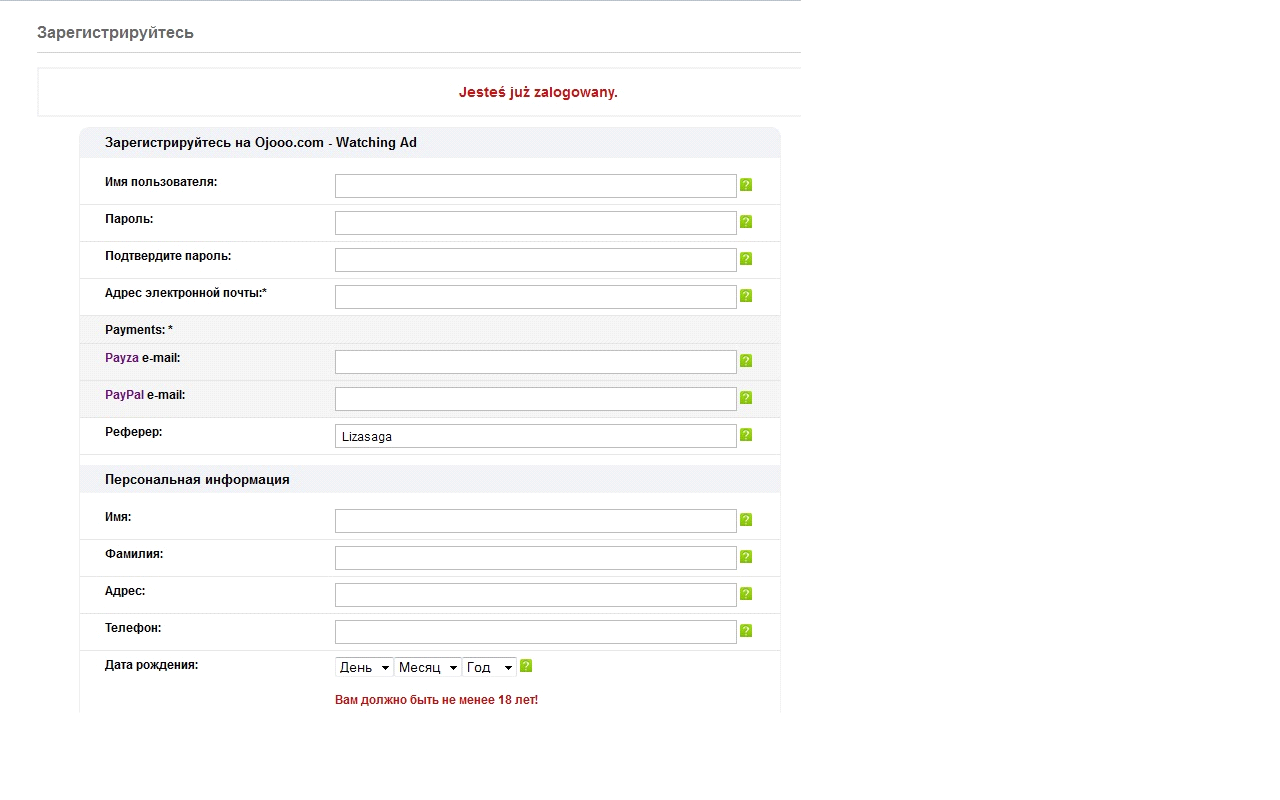Click the 'Персональная информация' section header
This screenshot has width=1280, height=800.
pos(197,480)
